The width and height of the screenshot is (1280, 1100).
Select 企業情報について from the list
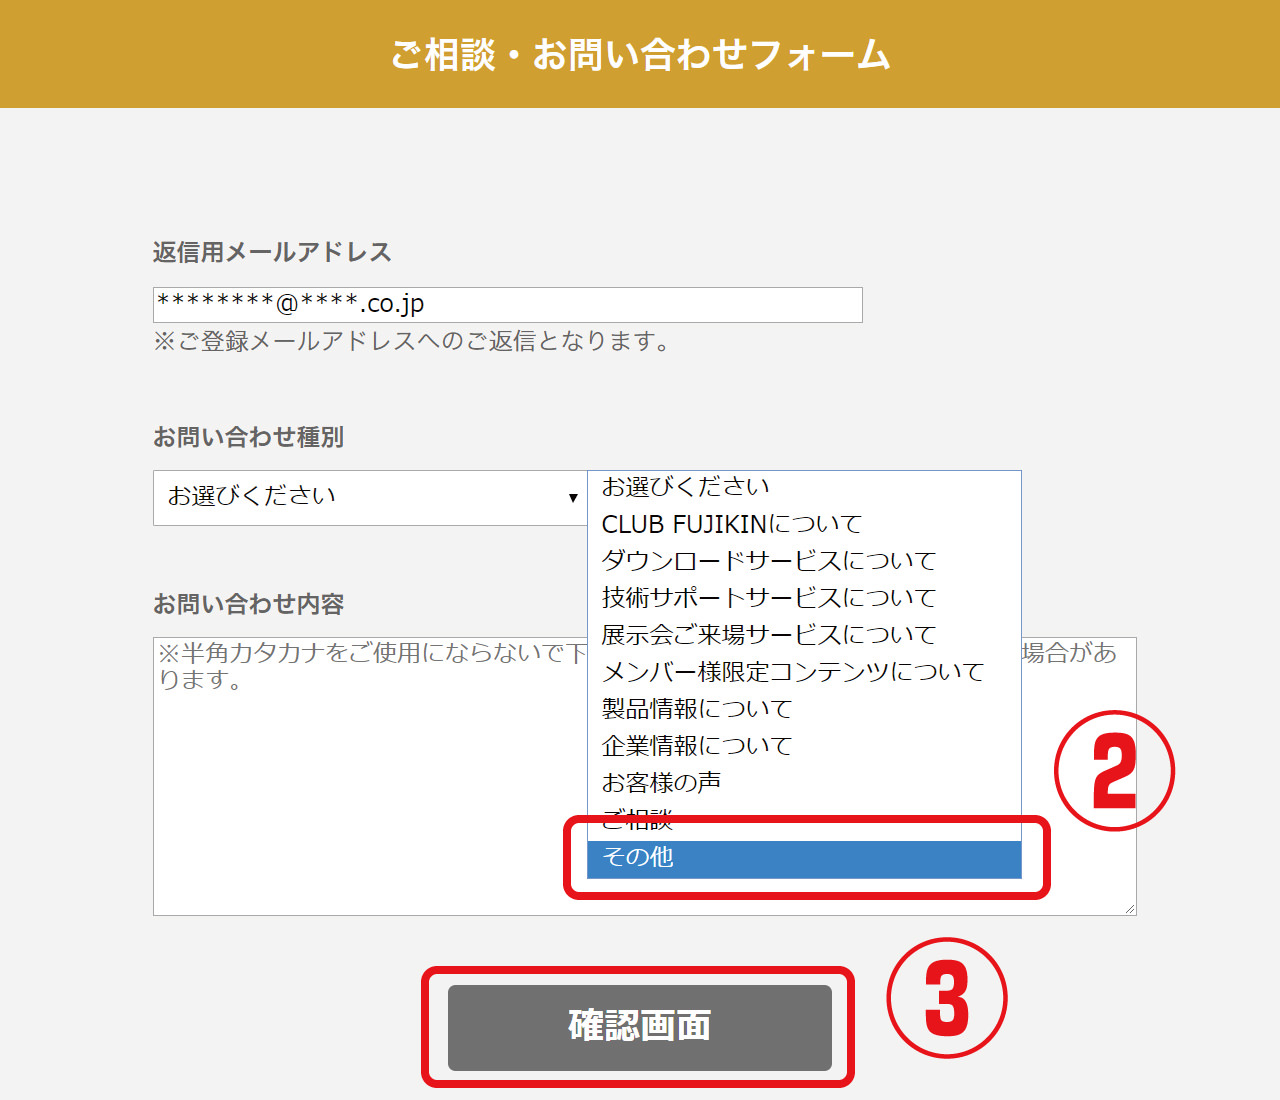tap(696, 746)
